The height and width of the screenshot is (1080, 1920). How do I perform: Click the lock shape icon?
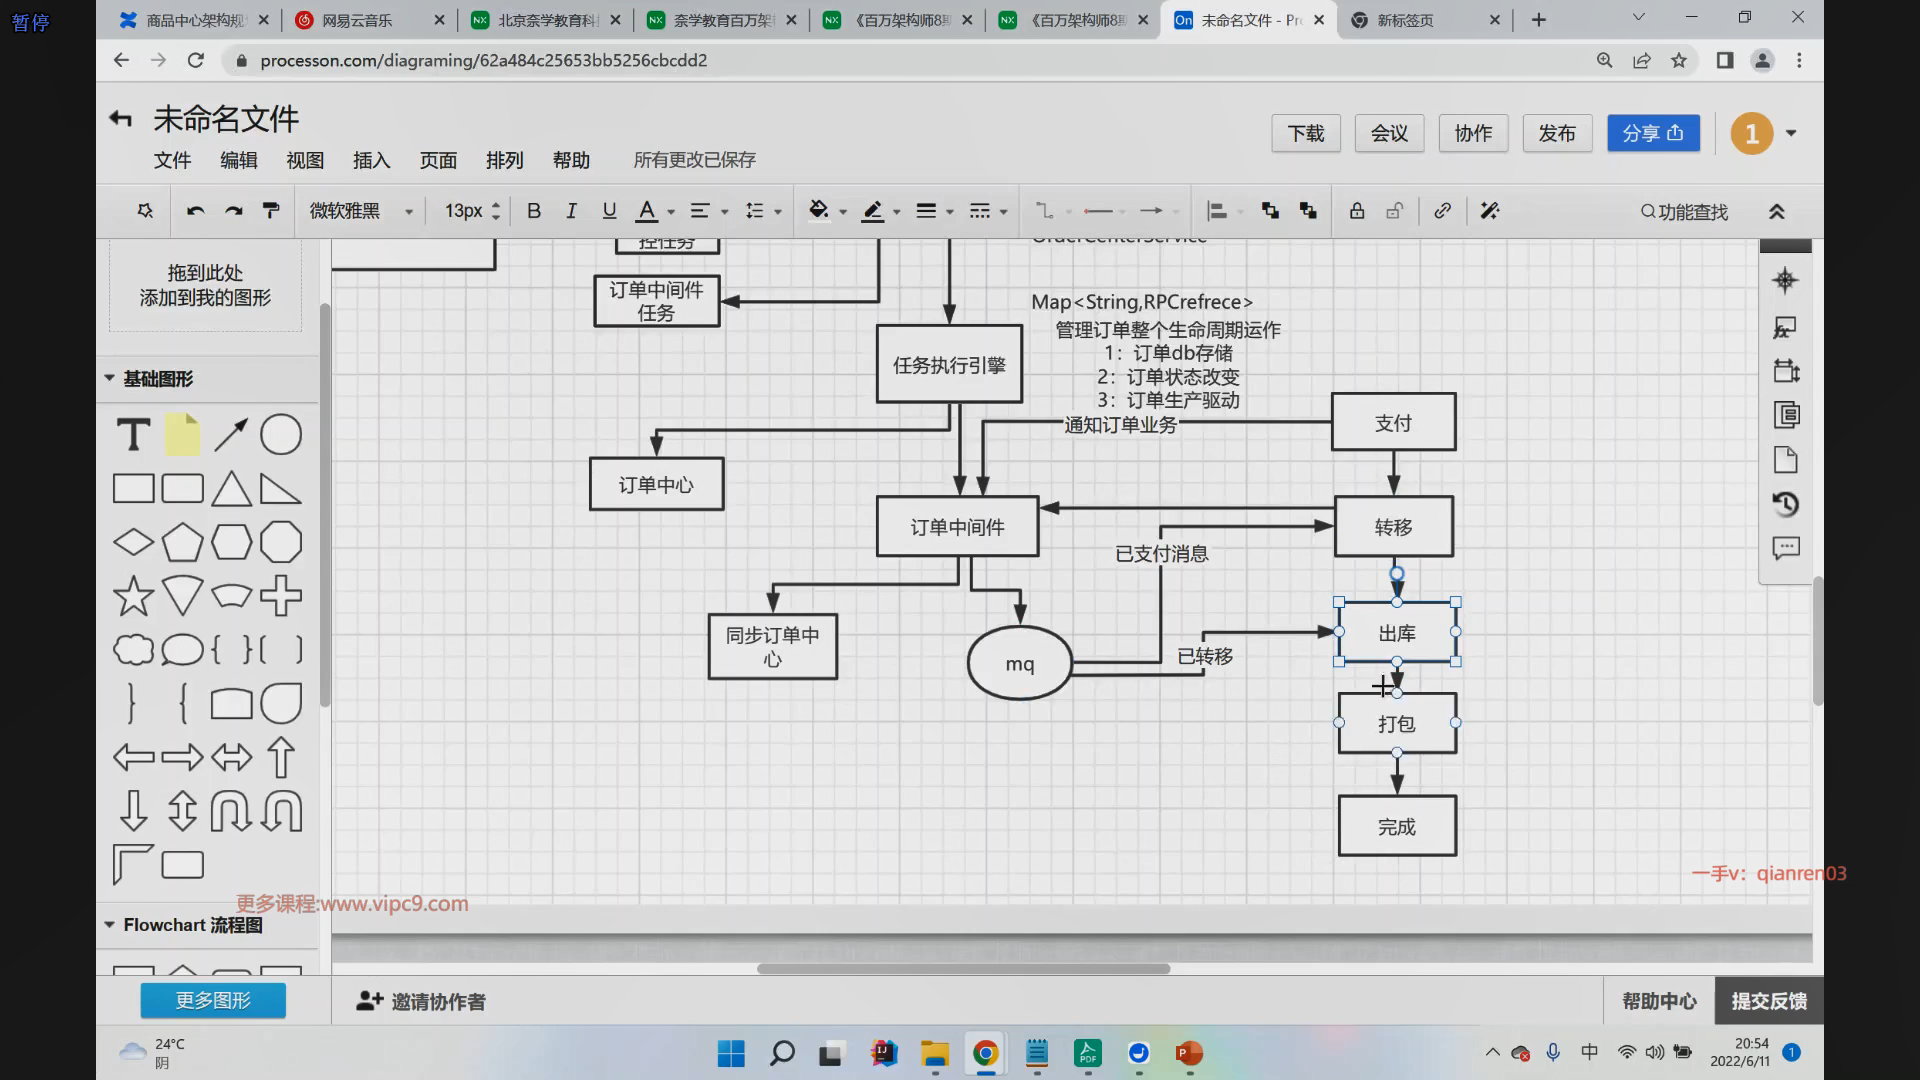pos(1357,211)
